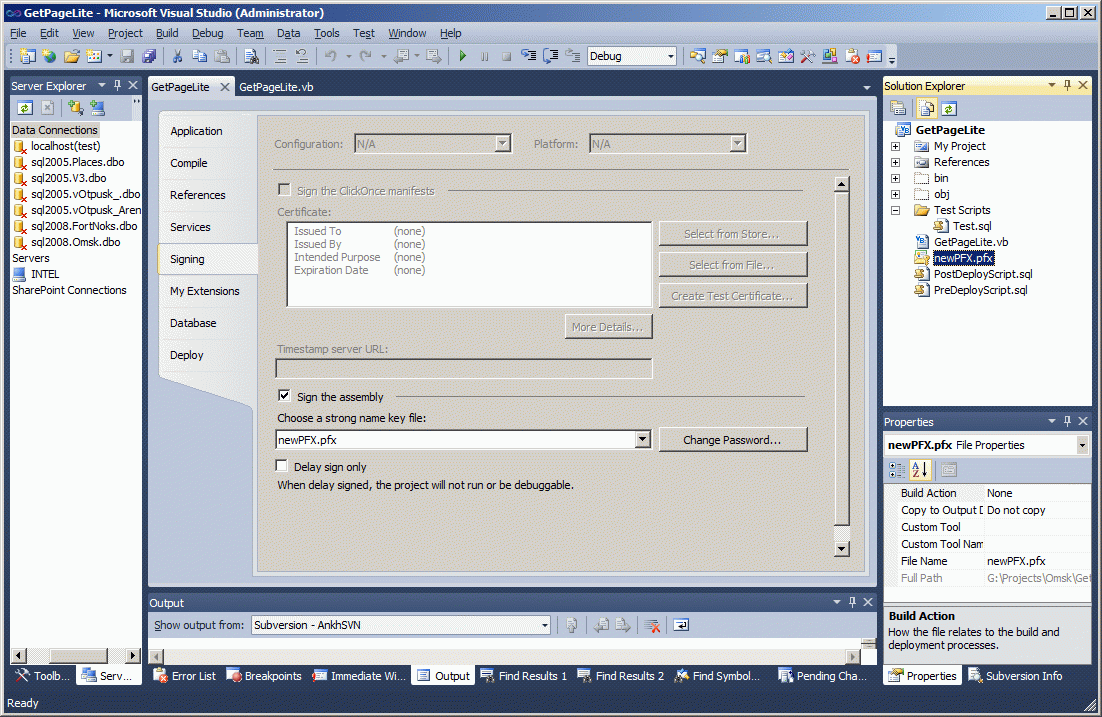The height and width of the screenshot is (717, 1102).
Task: Uncheck the Sign the assembly checkbox
Action: (284, 396)
